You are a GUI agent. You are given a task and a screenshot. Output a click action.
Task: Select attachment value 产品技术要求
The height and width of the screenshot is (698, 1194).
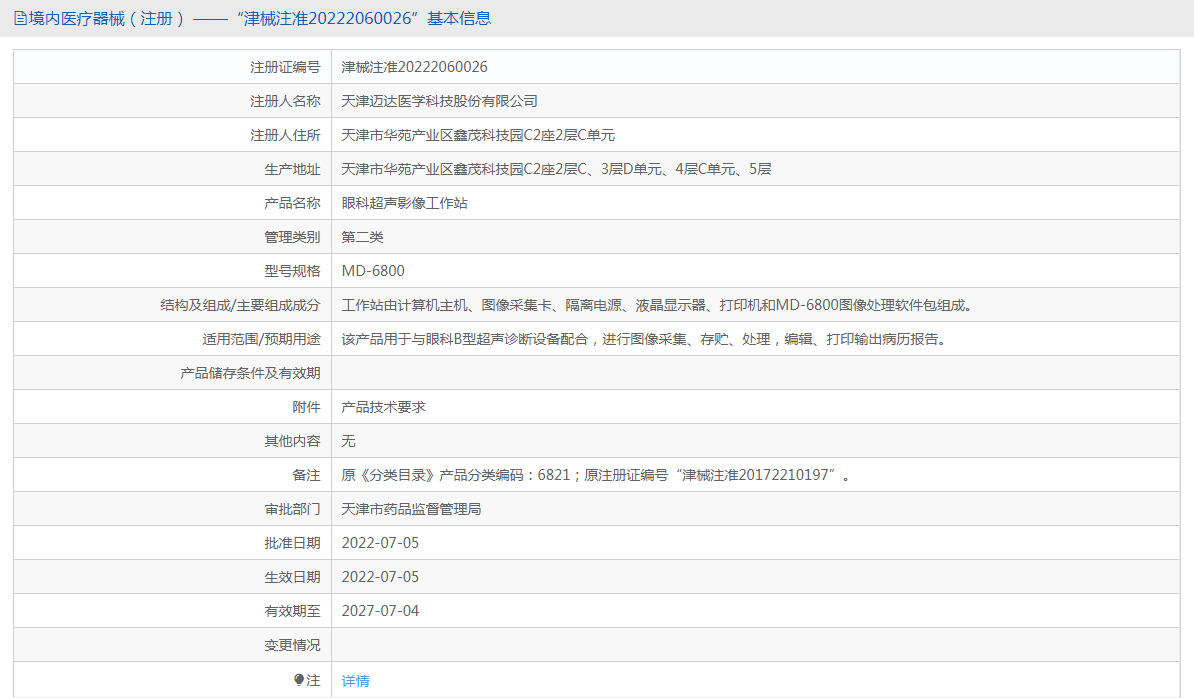coord(384,407)
